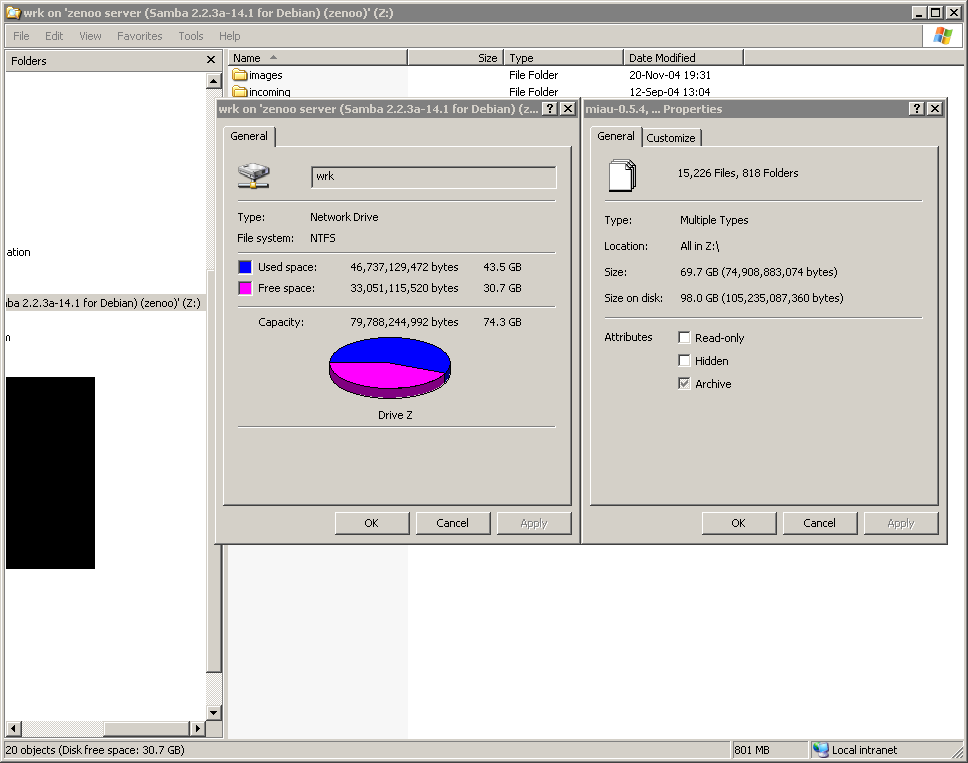The height and width of the screenshot is (763, 968).
Task: Cancel the wrk drive properties dialog
Action: [x=452, y=523]
